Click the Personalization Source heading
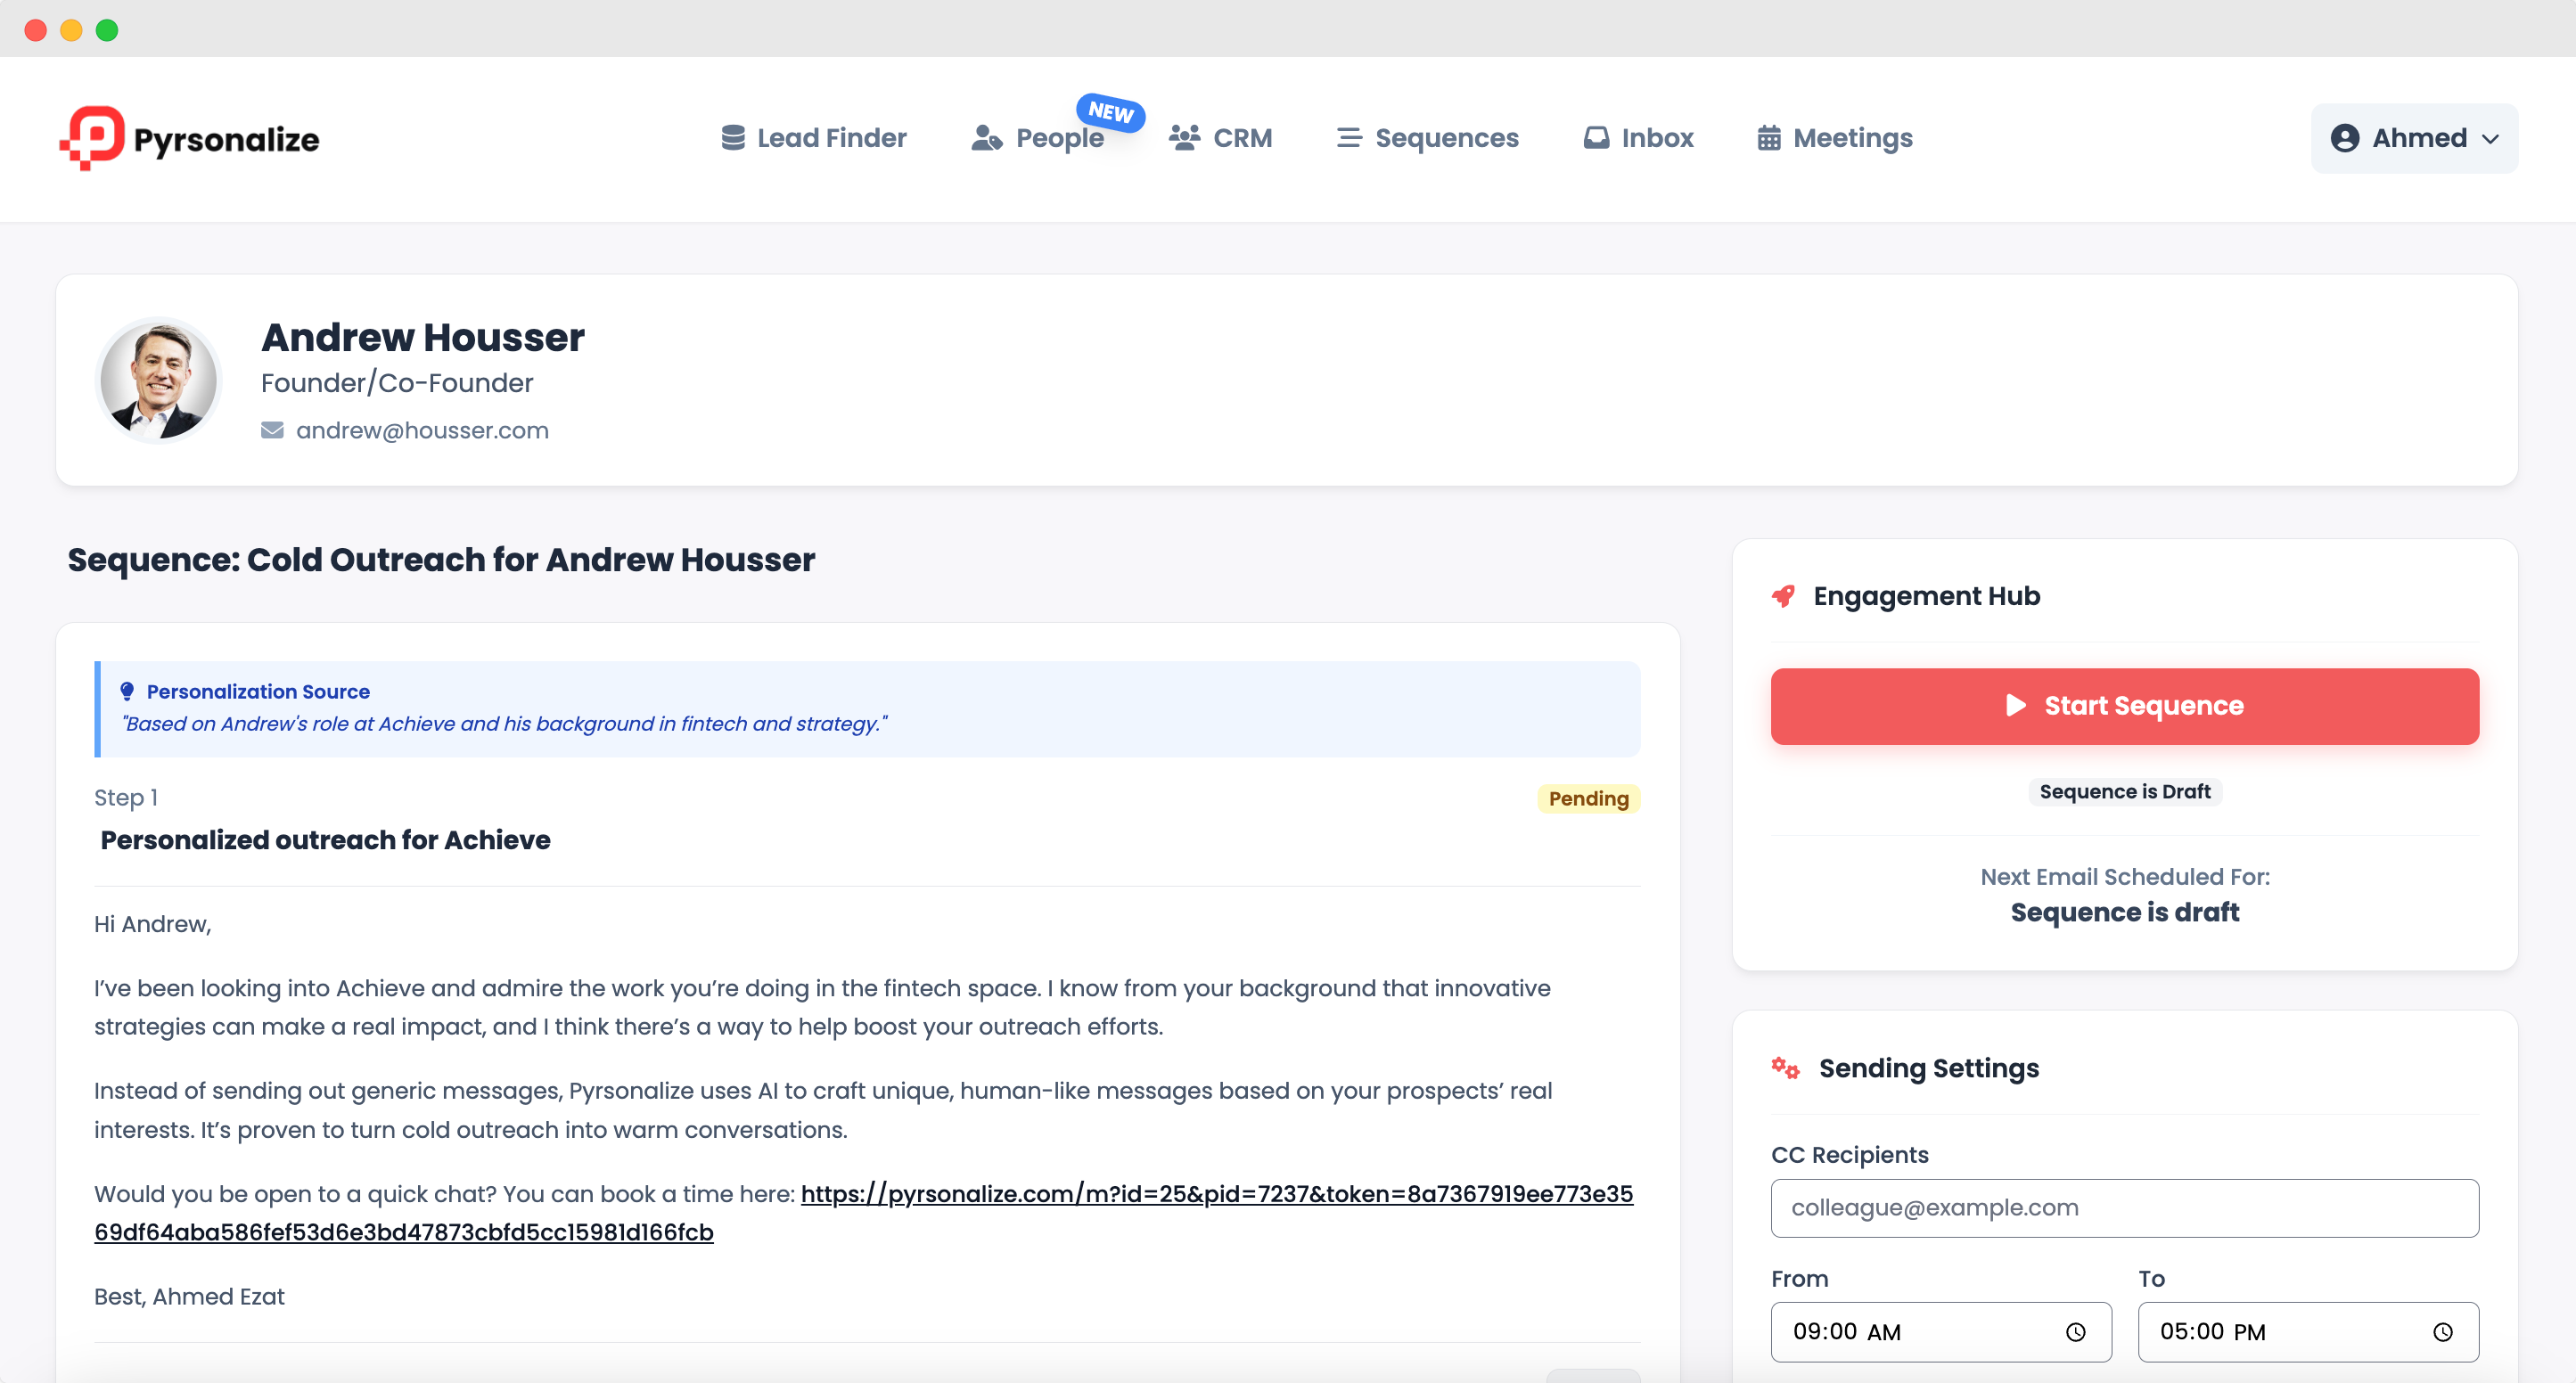This screenshot has width=2576, height=1383. [258, 691]
